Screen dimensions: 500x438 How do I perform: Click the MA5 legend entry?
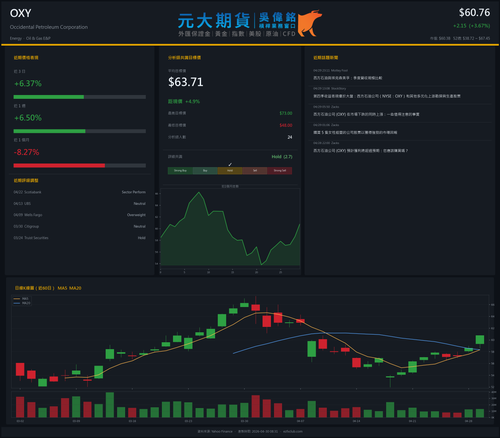(22, 299)
